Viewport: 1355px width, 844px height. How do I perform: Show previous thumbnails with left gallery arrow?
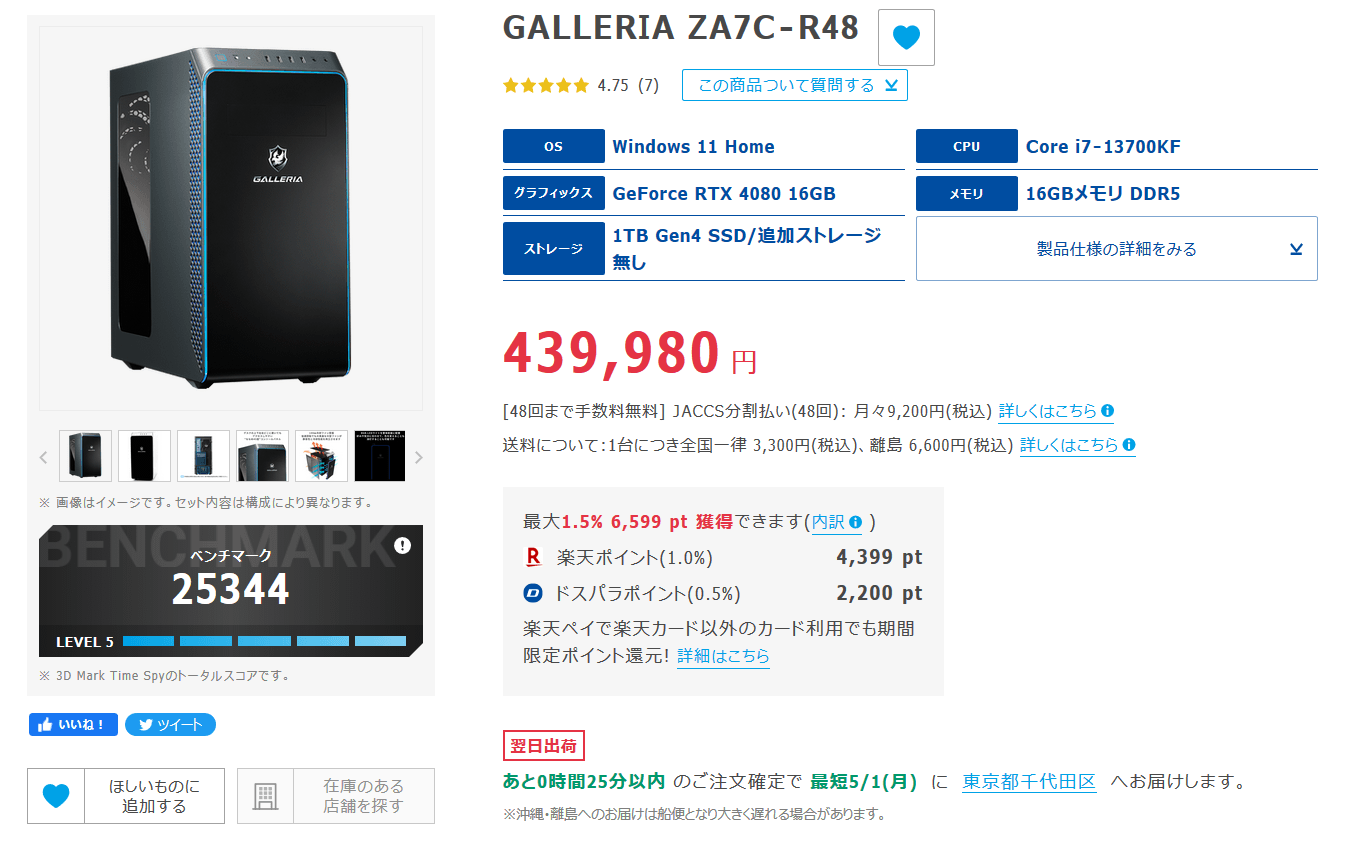coord(43,457)
